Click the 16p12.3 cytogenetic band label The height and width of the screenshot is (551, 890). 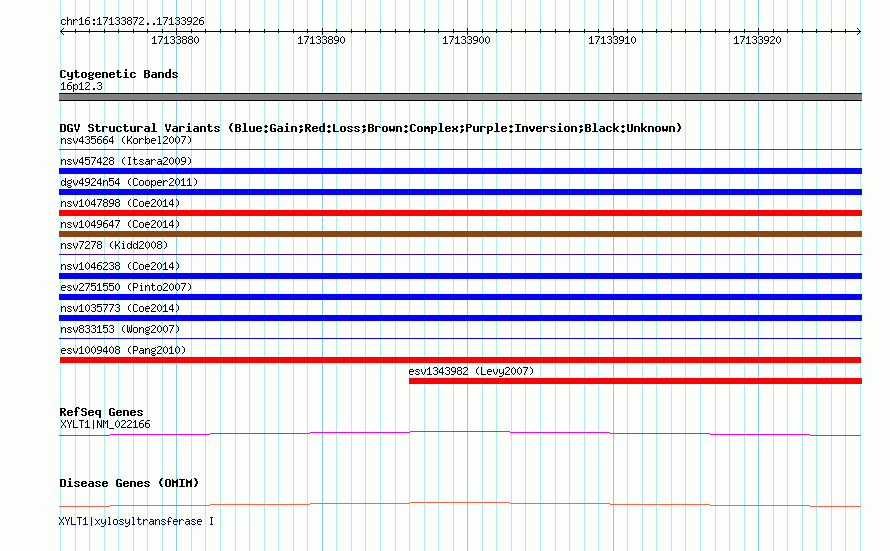(81, 86)
